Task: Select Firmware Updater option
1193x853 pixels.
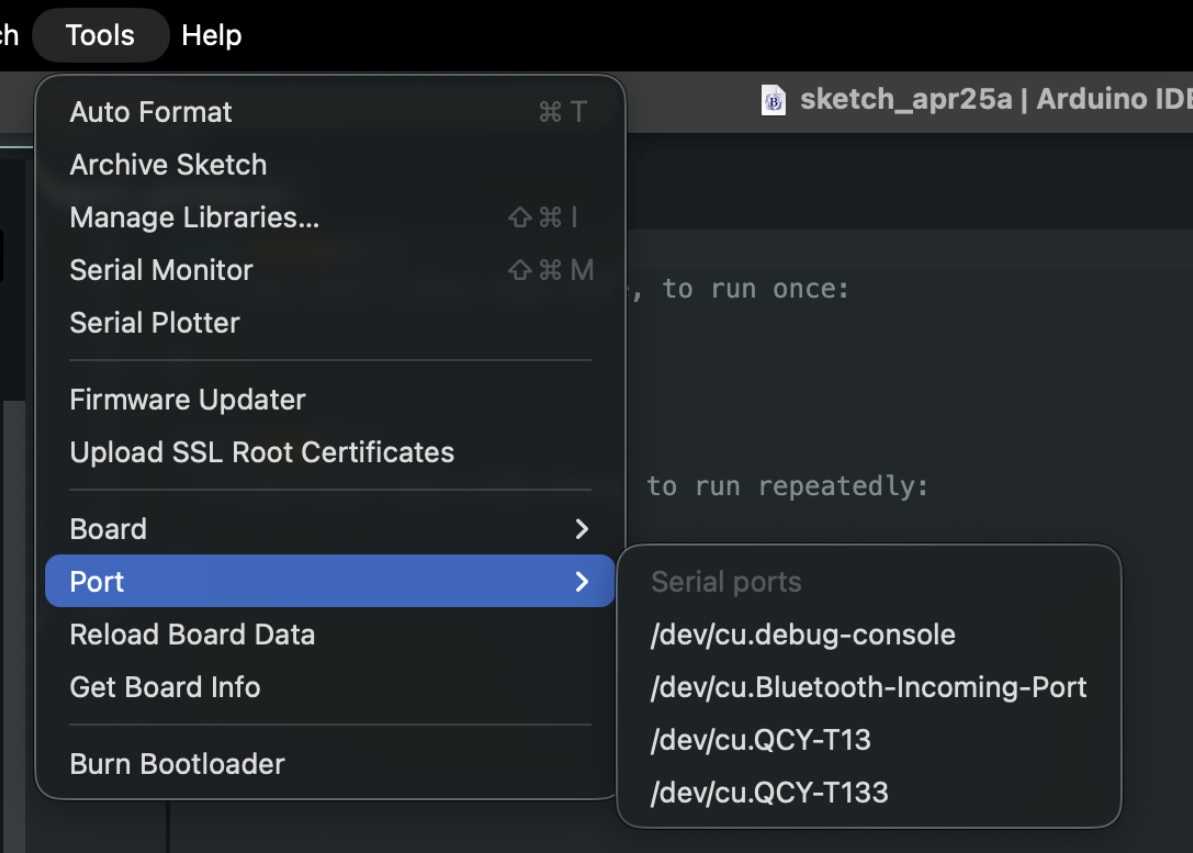Action: (x=329, y=399)
